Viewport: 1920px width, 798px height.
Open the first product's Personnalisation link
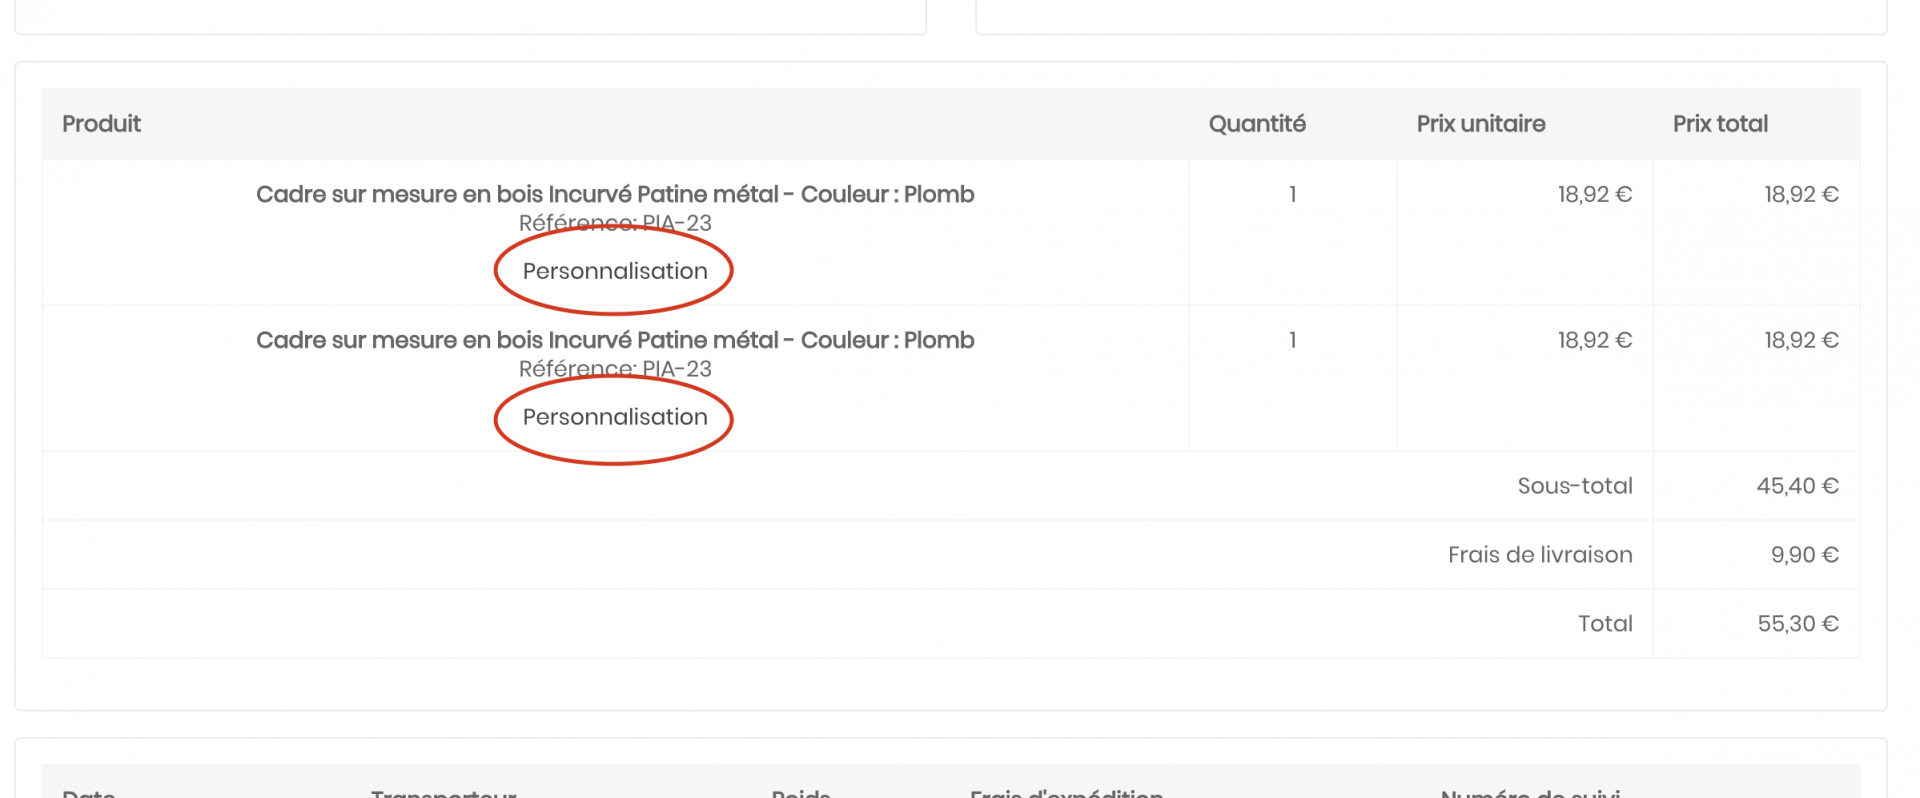[615, 271]
